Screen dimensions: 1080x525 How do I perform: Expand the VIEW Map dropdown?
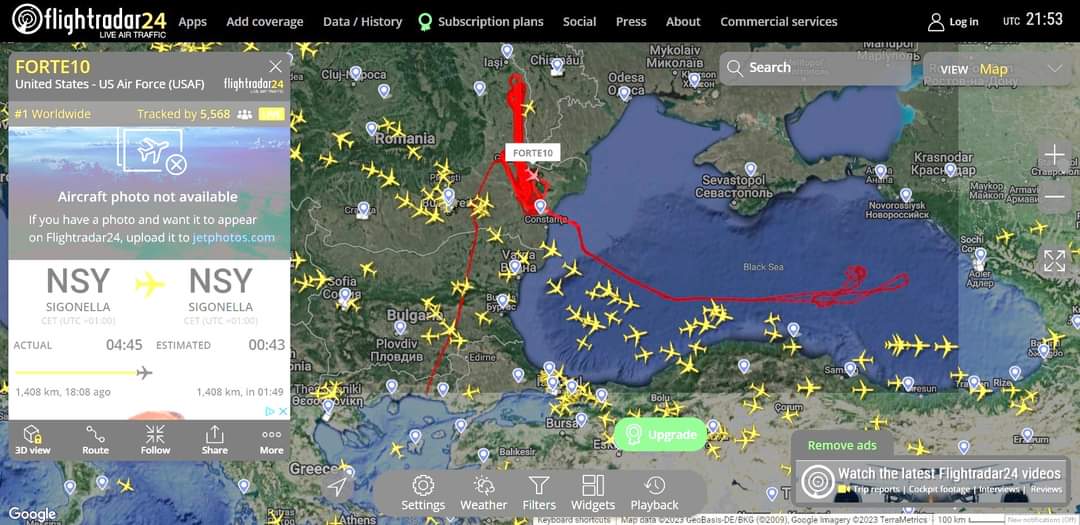pos(997,69)
